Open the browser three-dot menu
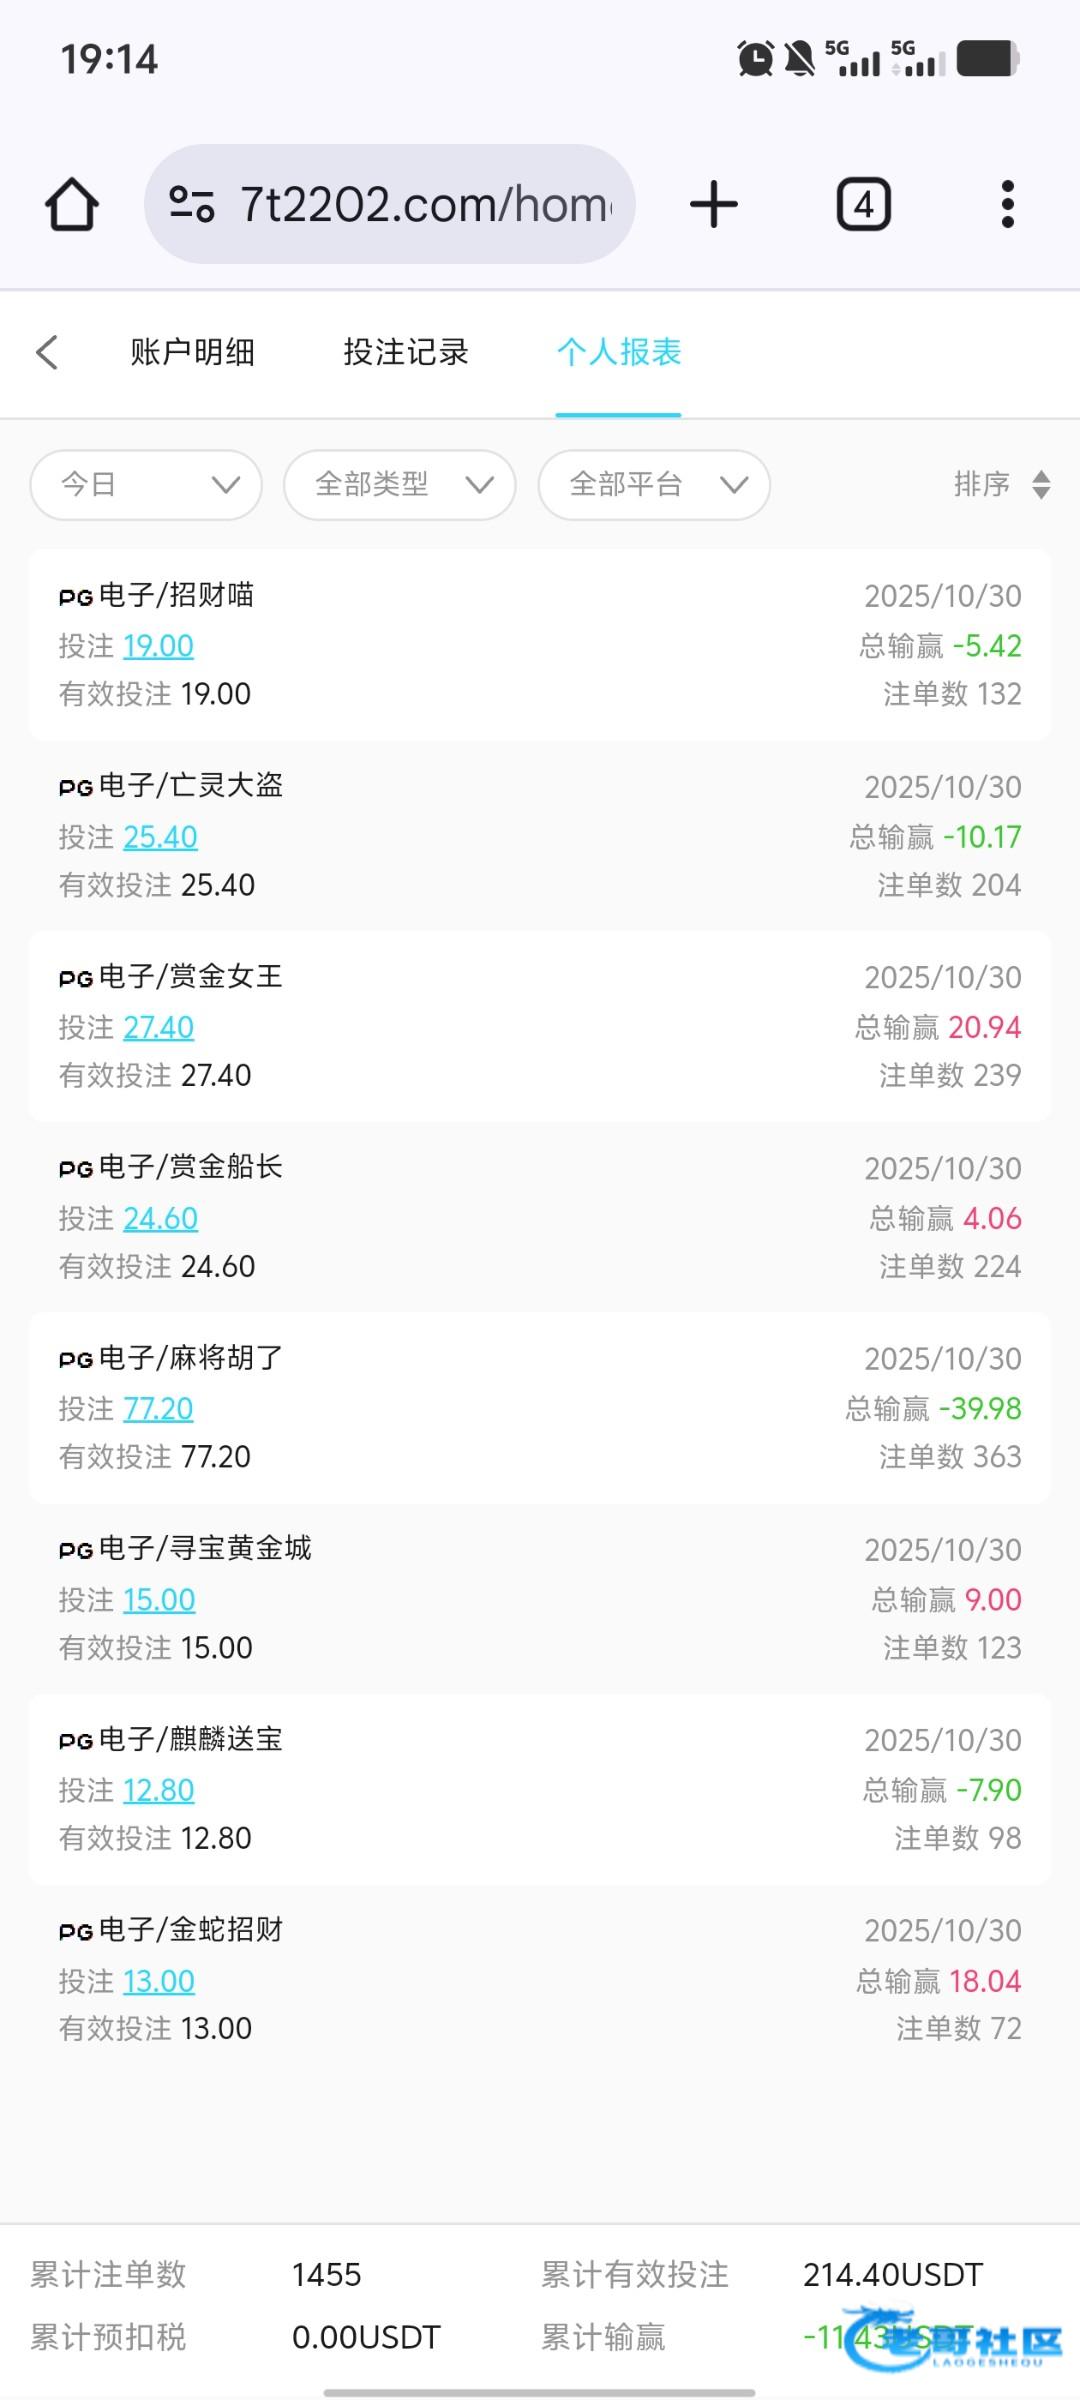The width and height of the screenshot is (1080, 2400). [1007, 205]
